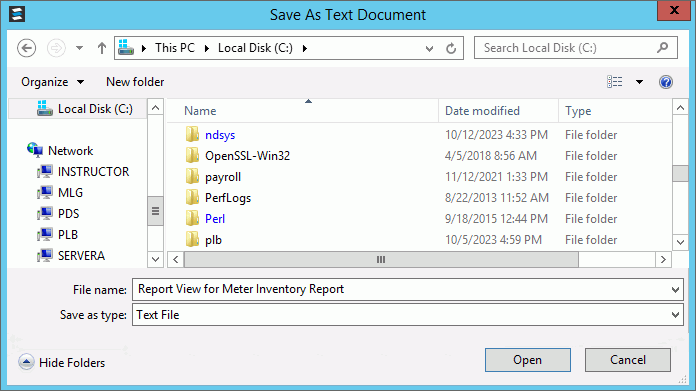Sort by the Date modified column
696x391 pixels.
[482, 111]
